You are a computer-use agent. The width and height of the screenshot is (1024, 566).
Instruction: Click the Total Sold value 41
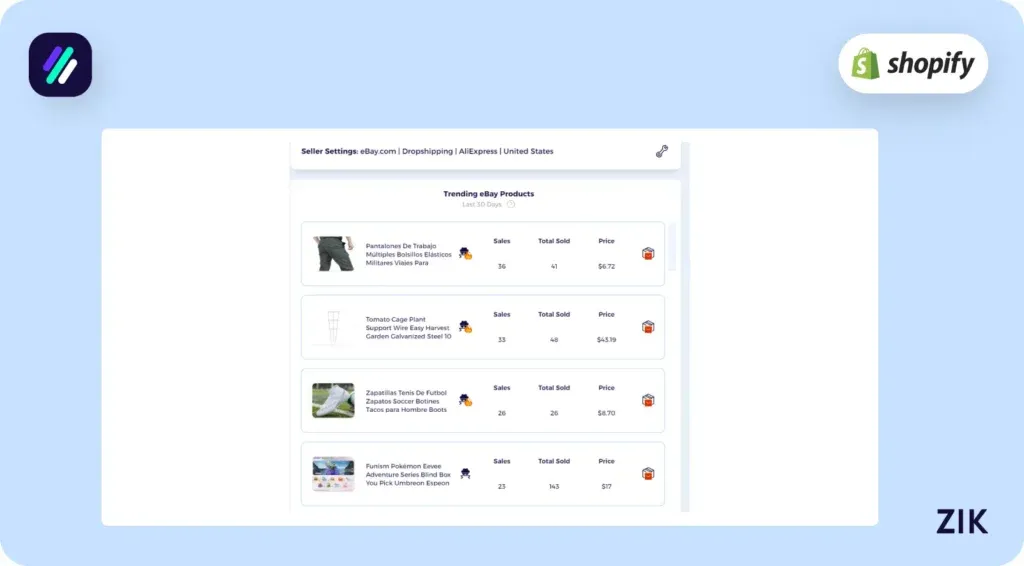point(554,266)
